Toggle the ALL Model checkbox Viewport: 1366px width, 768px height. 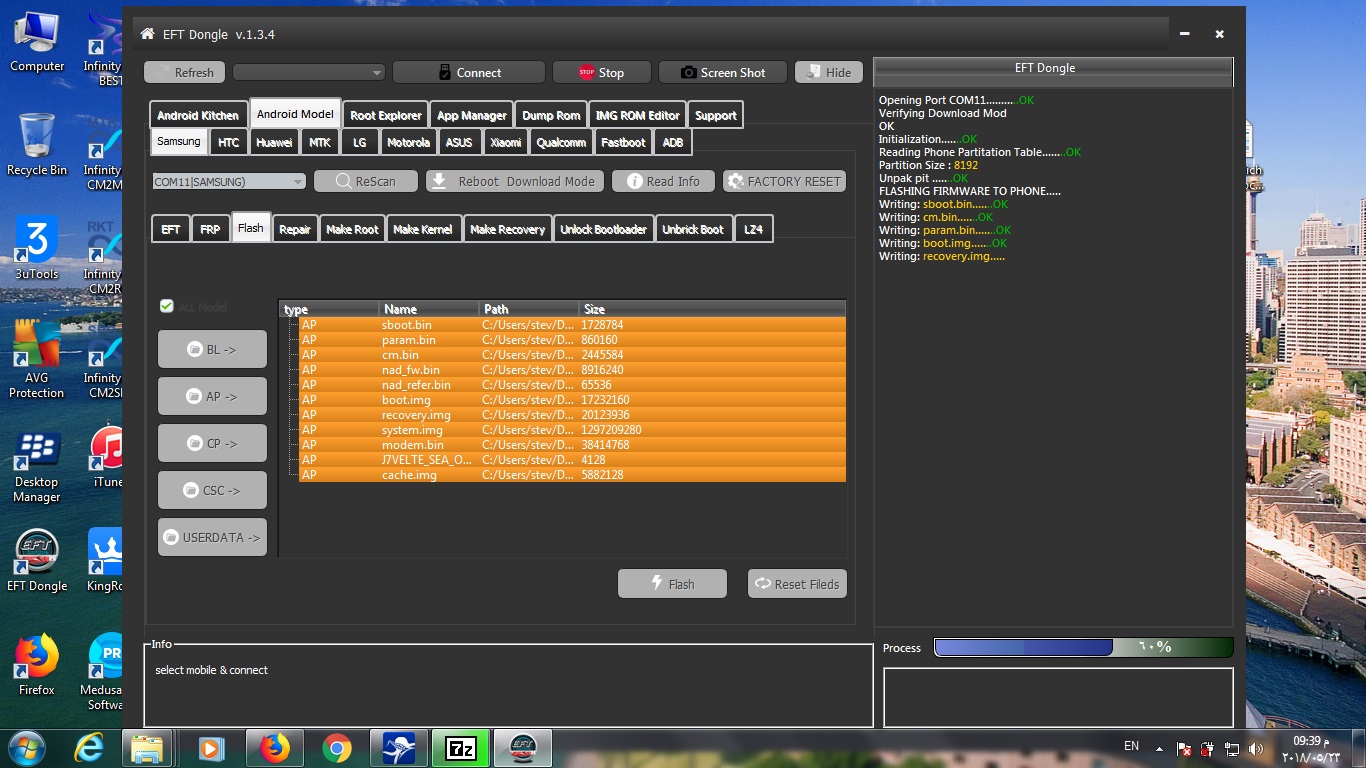[167, 306]
